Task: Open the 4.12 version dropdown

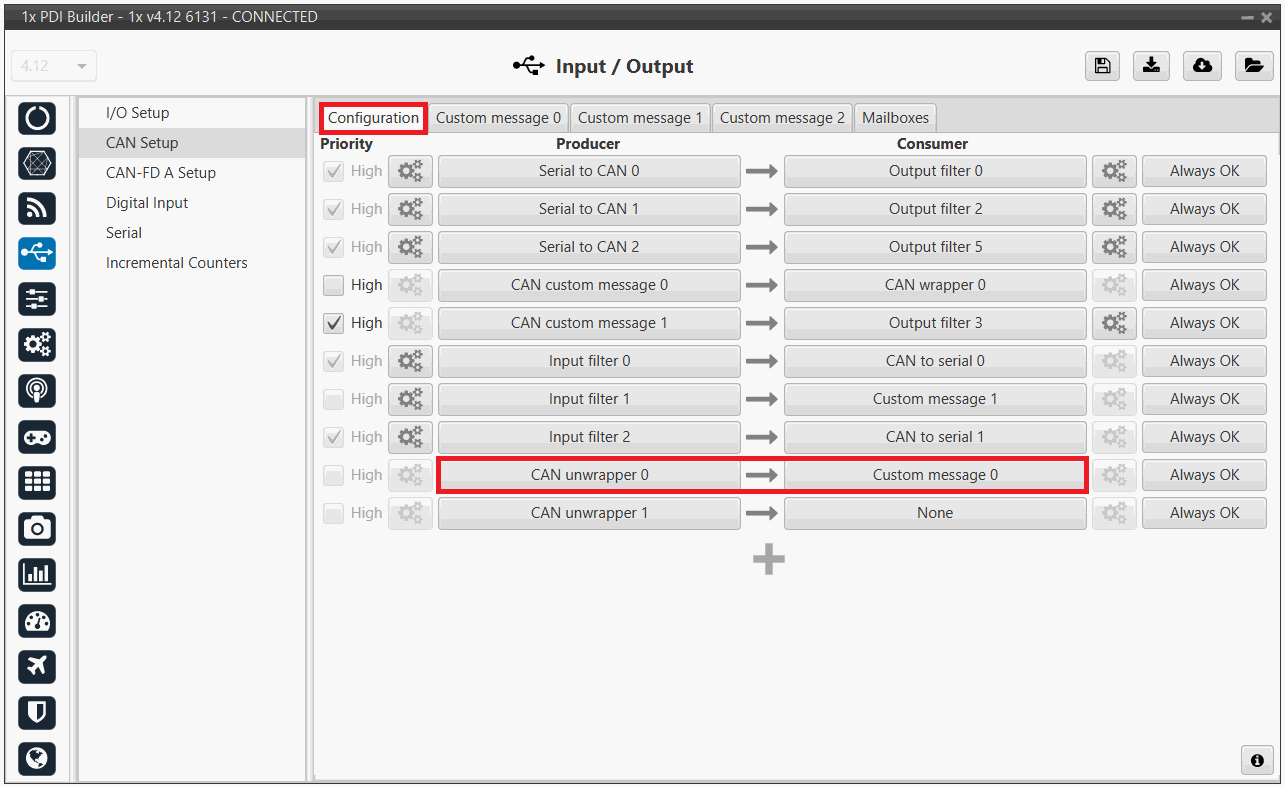Action: pyautogui.click(x=54, y=66)
